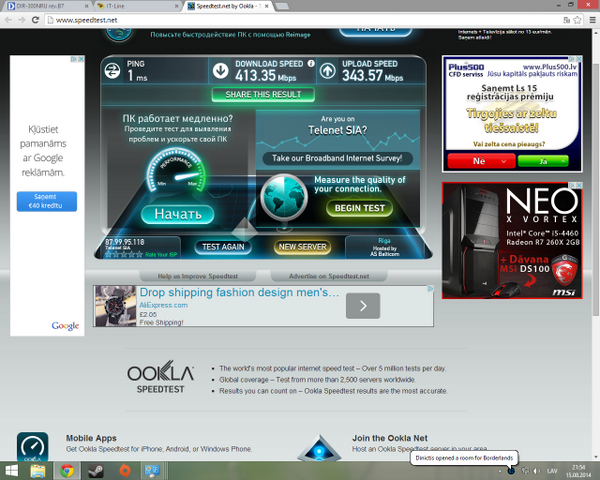Open the AliExpress.com ad link

pos(163,305)
